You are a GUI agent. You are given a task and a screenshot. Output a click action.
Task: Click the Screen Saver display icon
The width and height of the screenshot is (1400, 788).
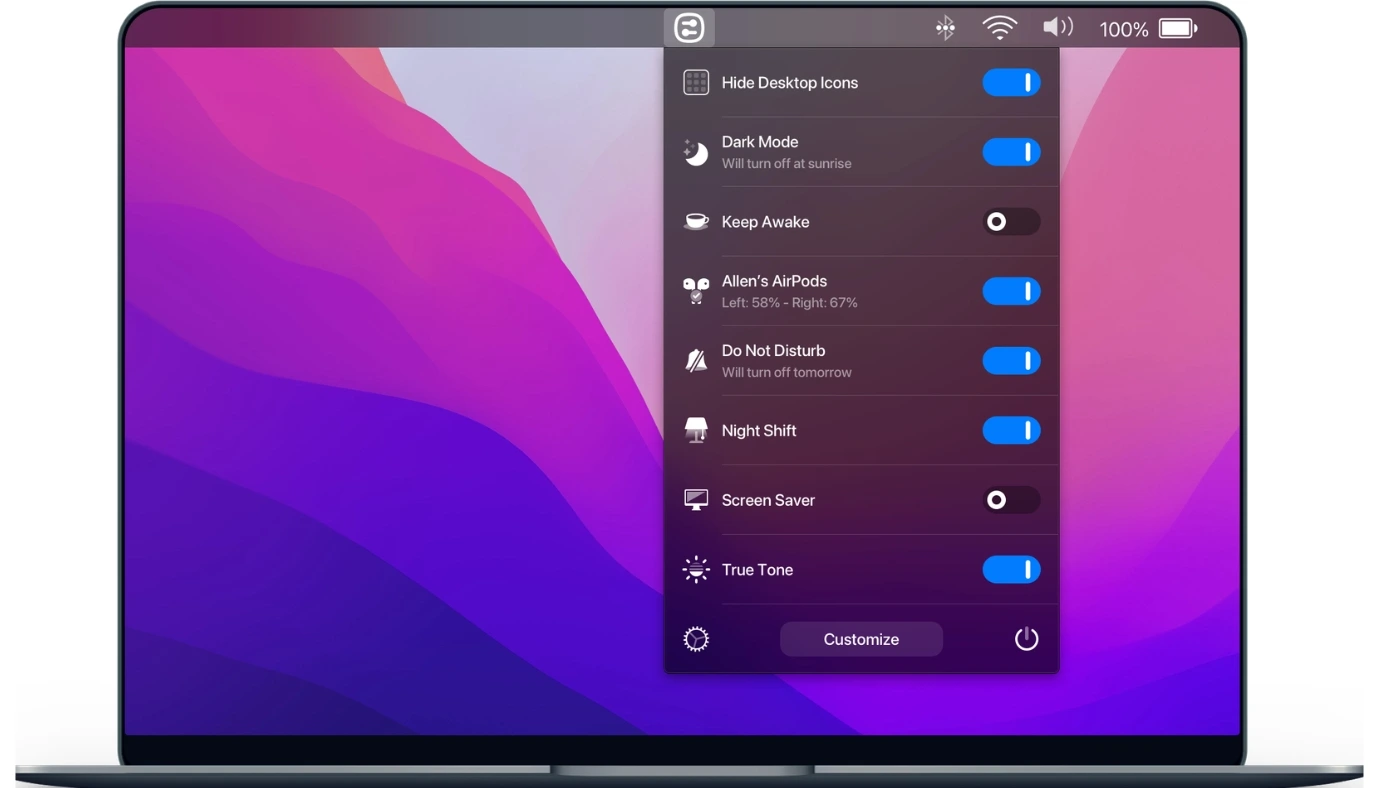point(696,499)
